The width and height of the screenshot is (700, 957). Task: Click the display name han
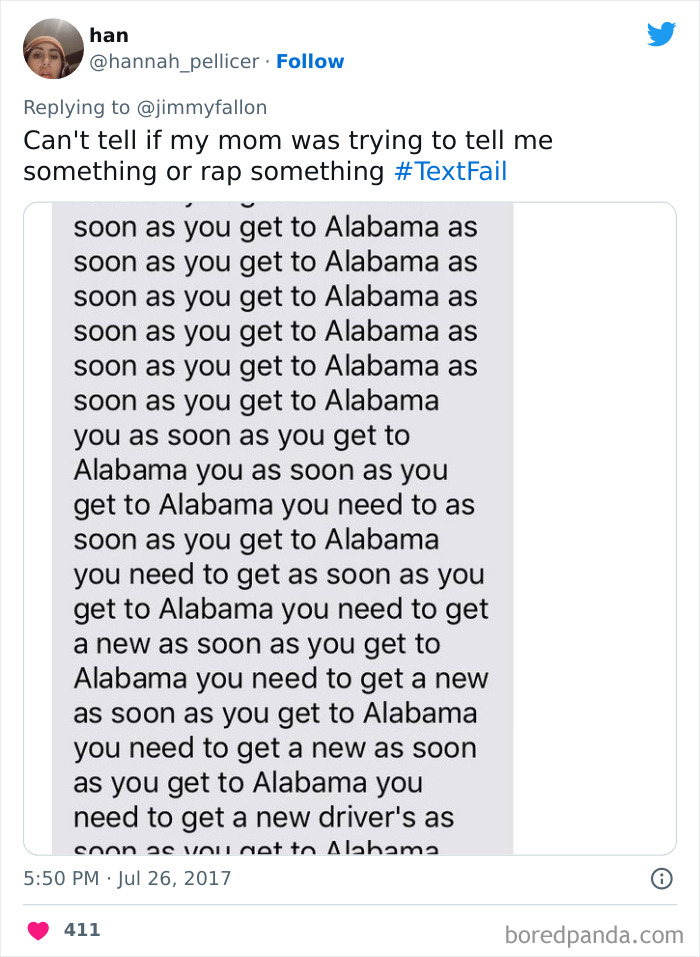coord(108,35)
